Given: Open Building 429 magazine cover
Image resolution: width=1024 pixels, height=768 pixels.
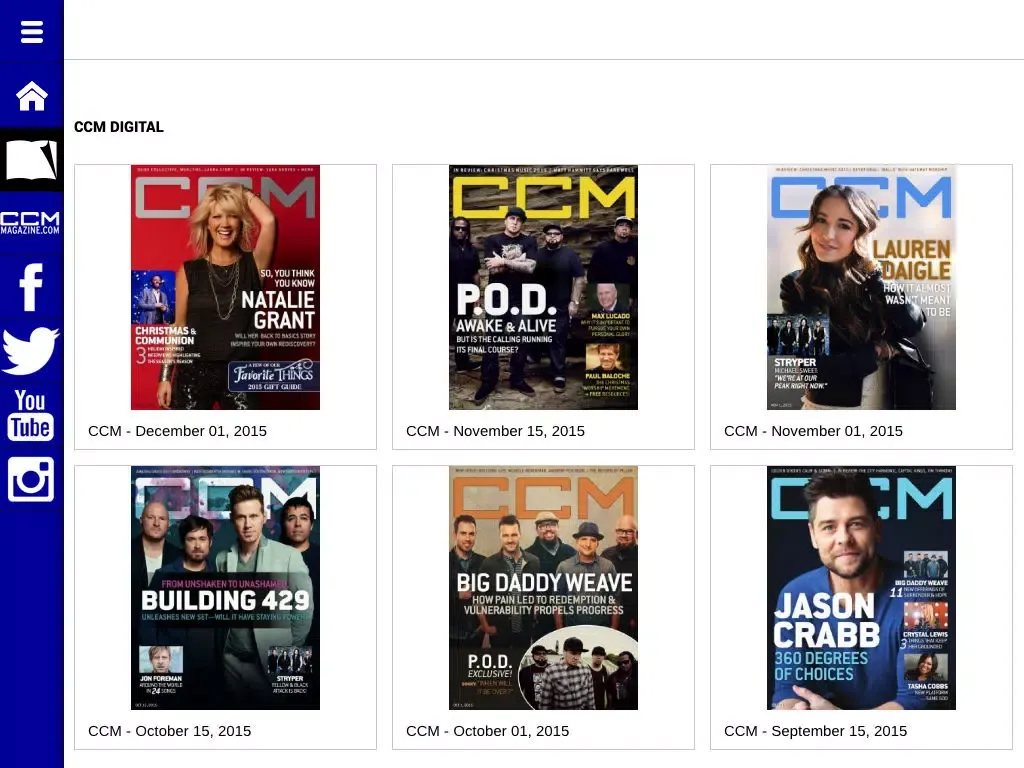Looking at the screenshot, I should coord(225,588).
